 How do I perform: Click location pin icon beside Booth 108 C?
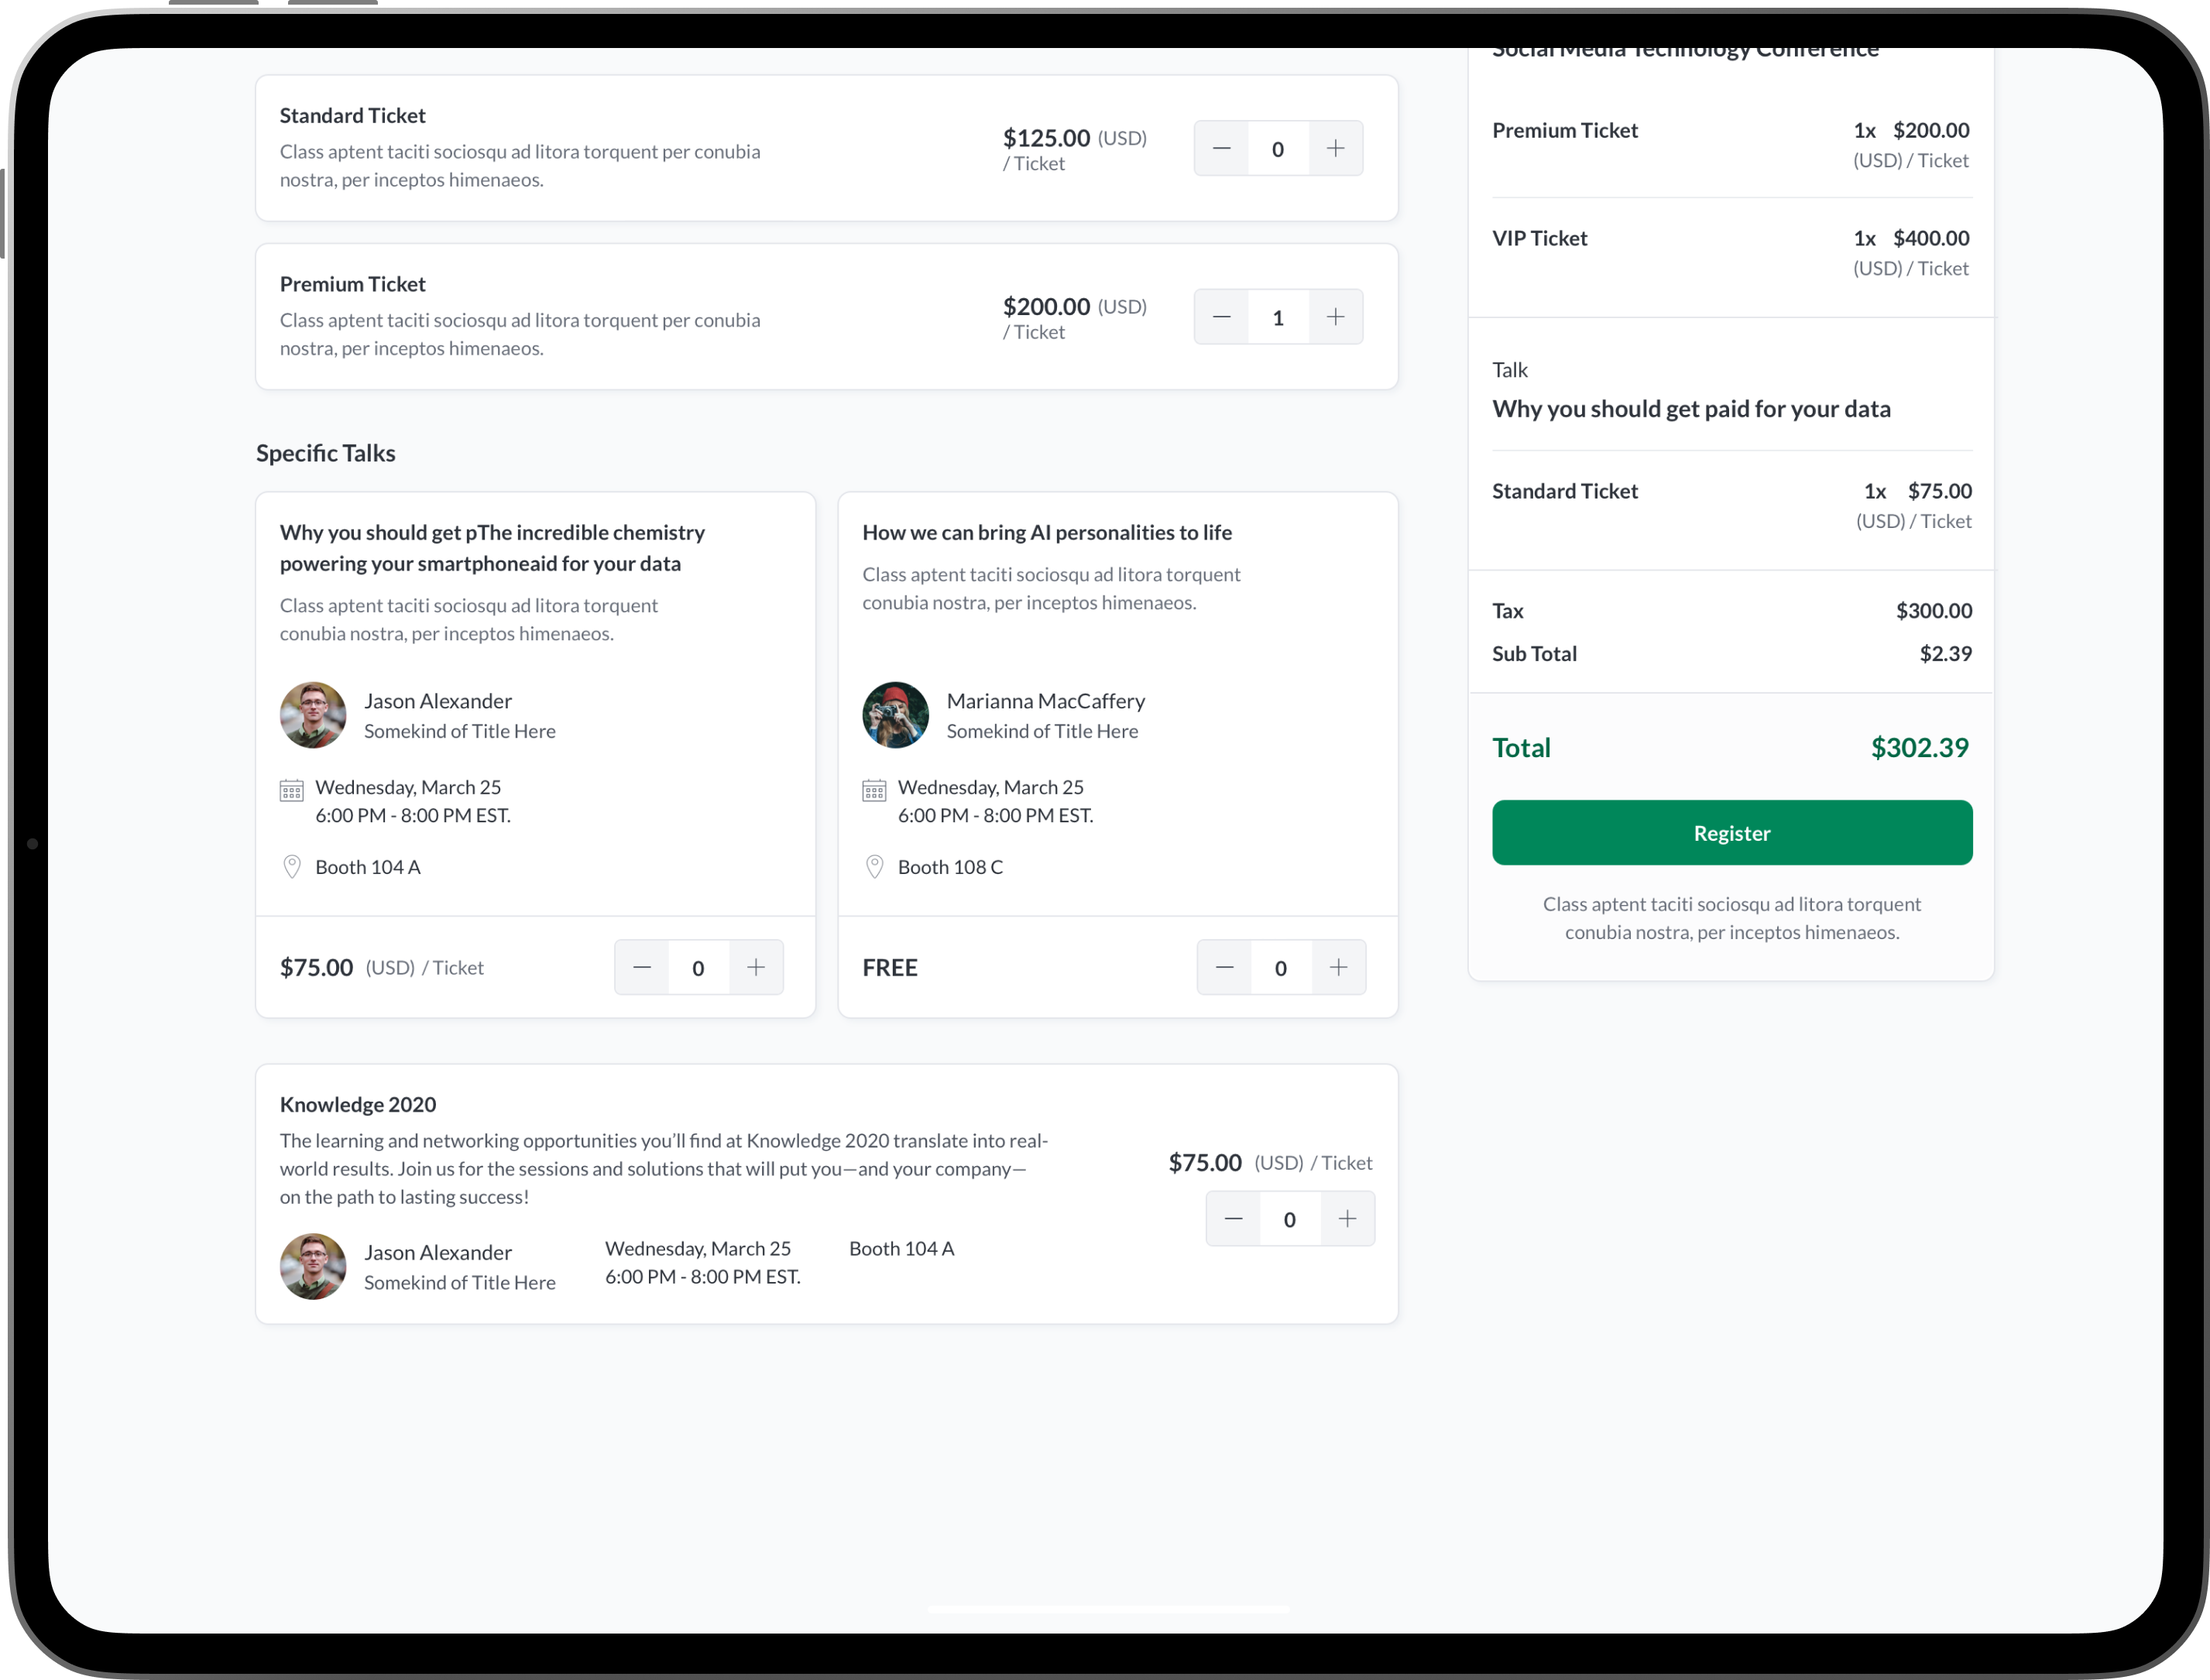click(874, 867)
